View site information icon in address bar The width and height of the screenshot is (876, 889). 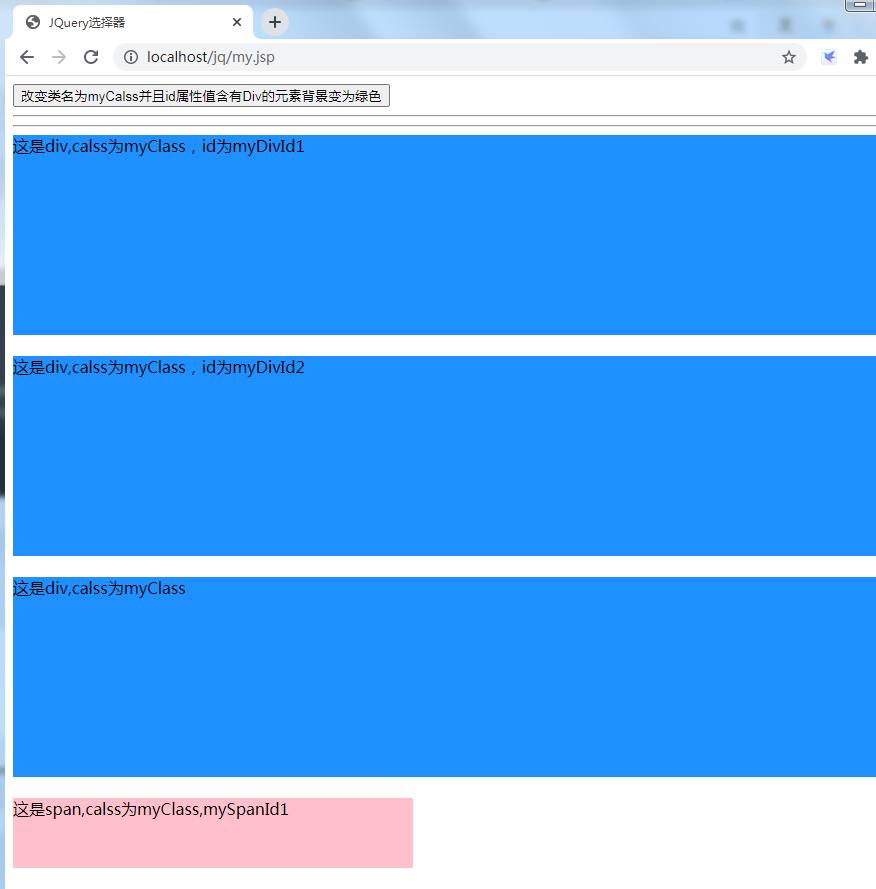coord(131,57)
